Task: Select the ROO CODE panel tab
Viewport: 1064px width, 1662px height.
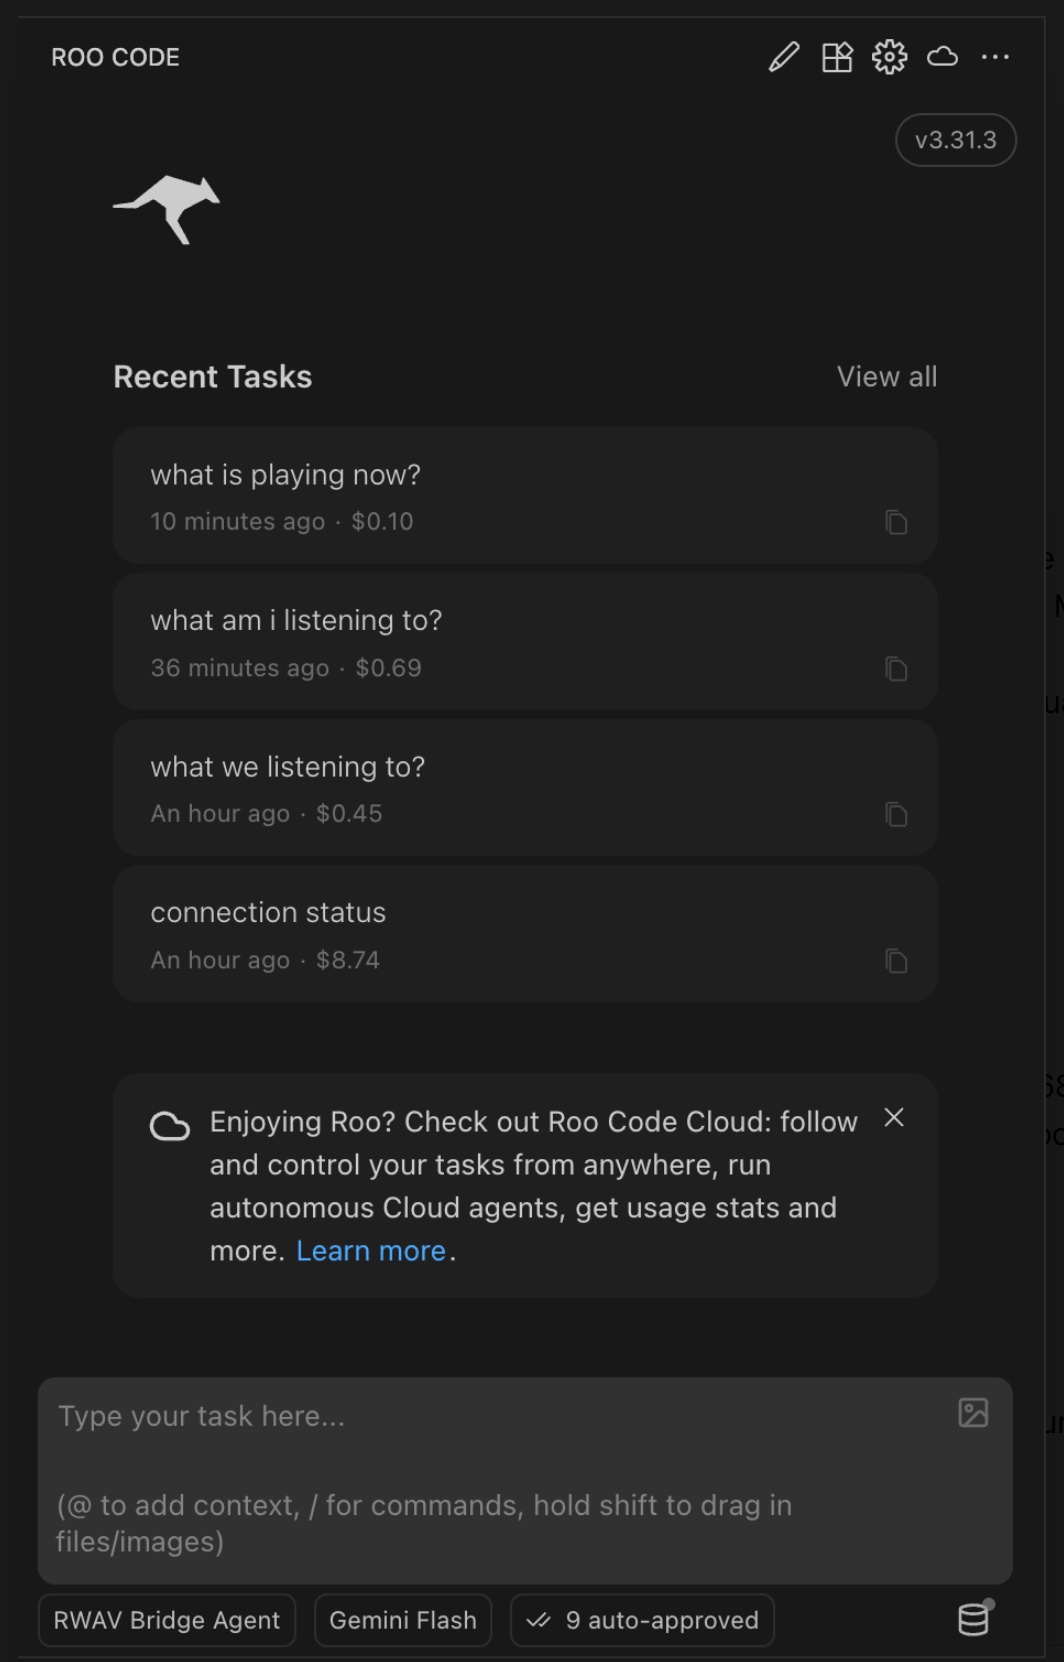Action: click(x=115, y=57)
